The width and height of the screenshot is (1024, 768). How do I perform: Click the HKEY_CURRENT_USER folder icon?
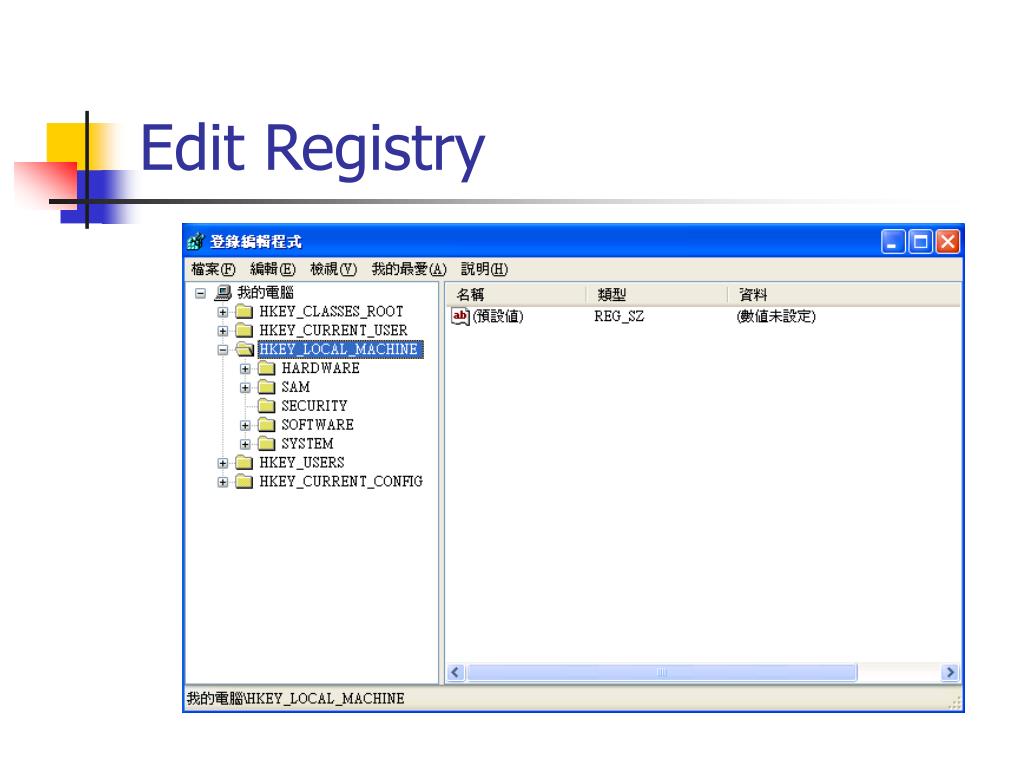pos(244,330)
